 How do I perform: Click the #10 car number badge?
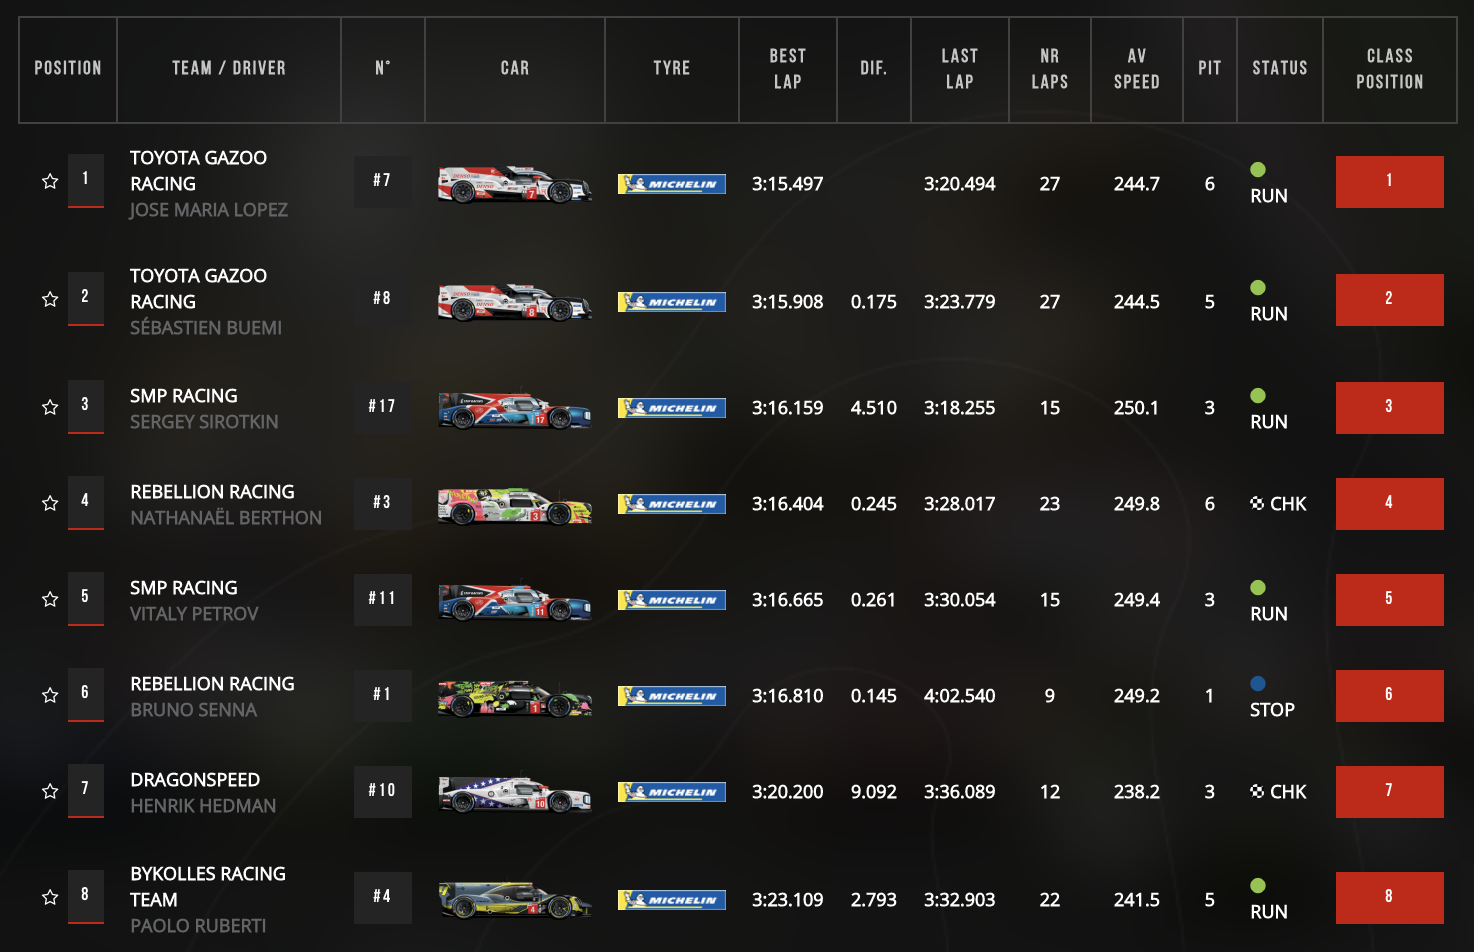coord(383,791)
